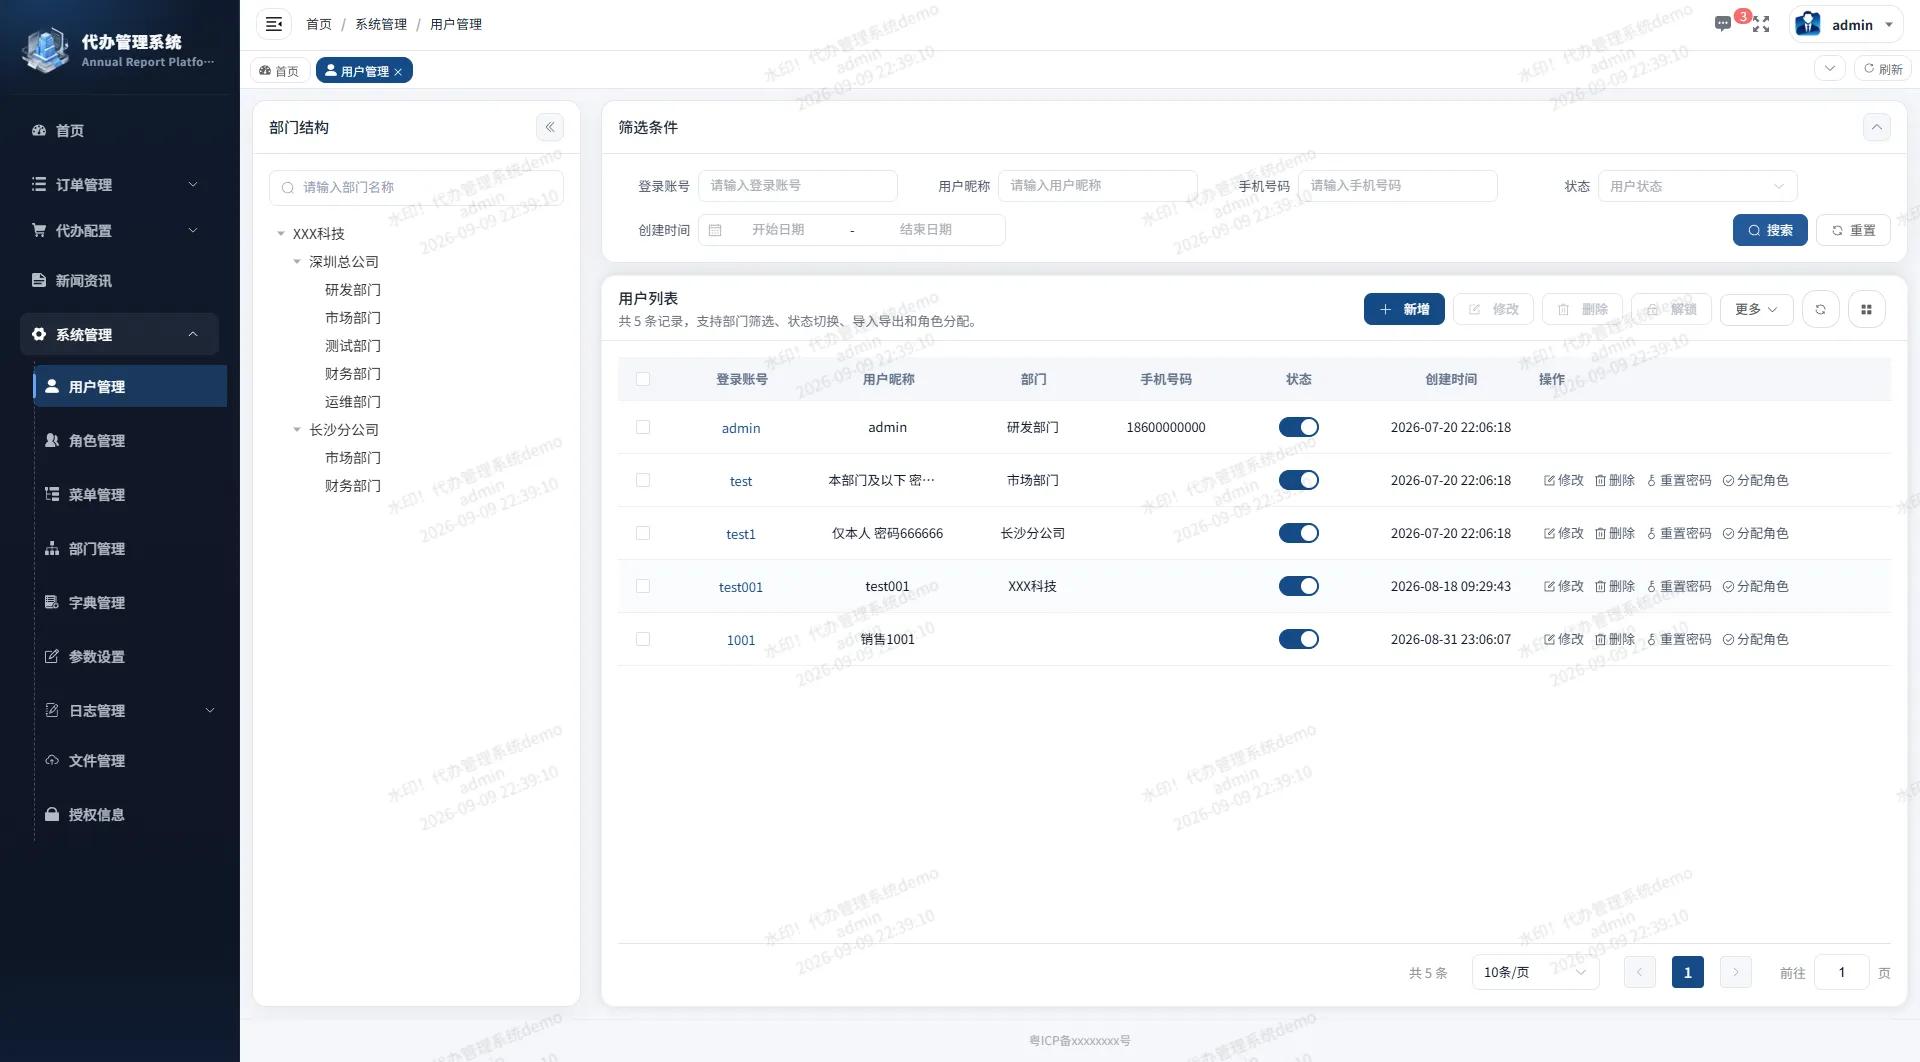Check the test001 row checkbox
This screenshot has width=1920, height=1062.
pyautogui.click(x=643, y=586)
